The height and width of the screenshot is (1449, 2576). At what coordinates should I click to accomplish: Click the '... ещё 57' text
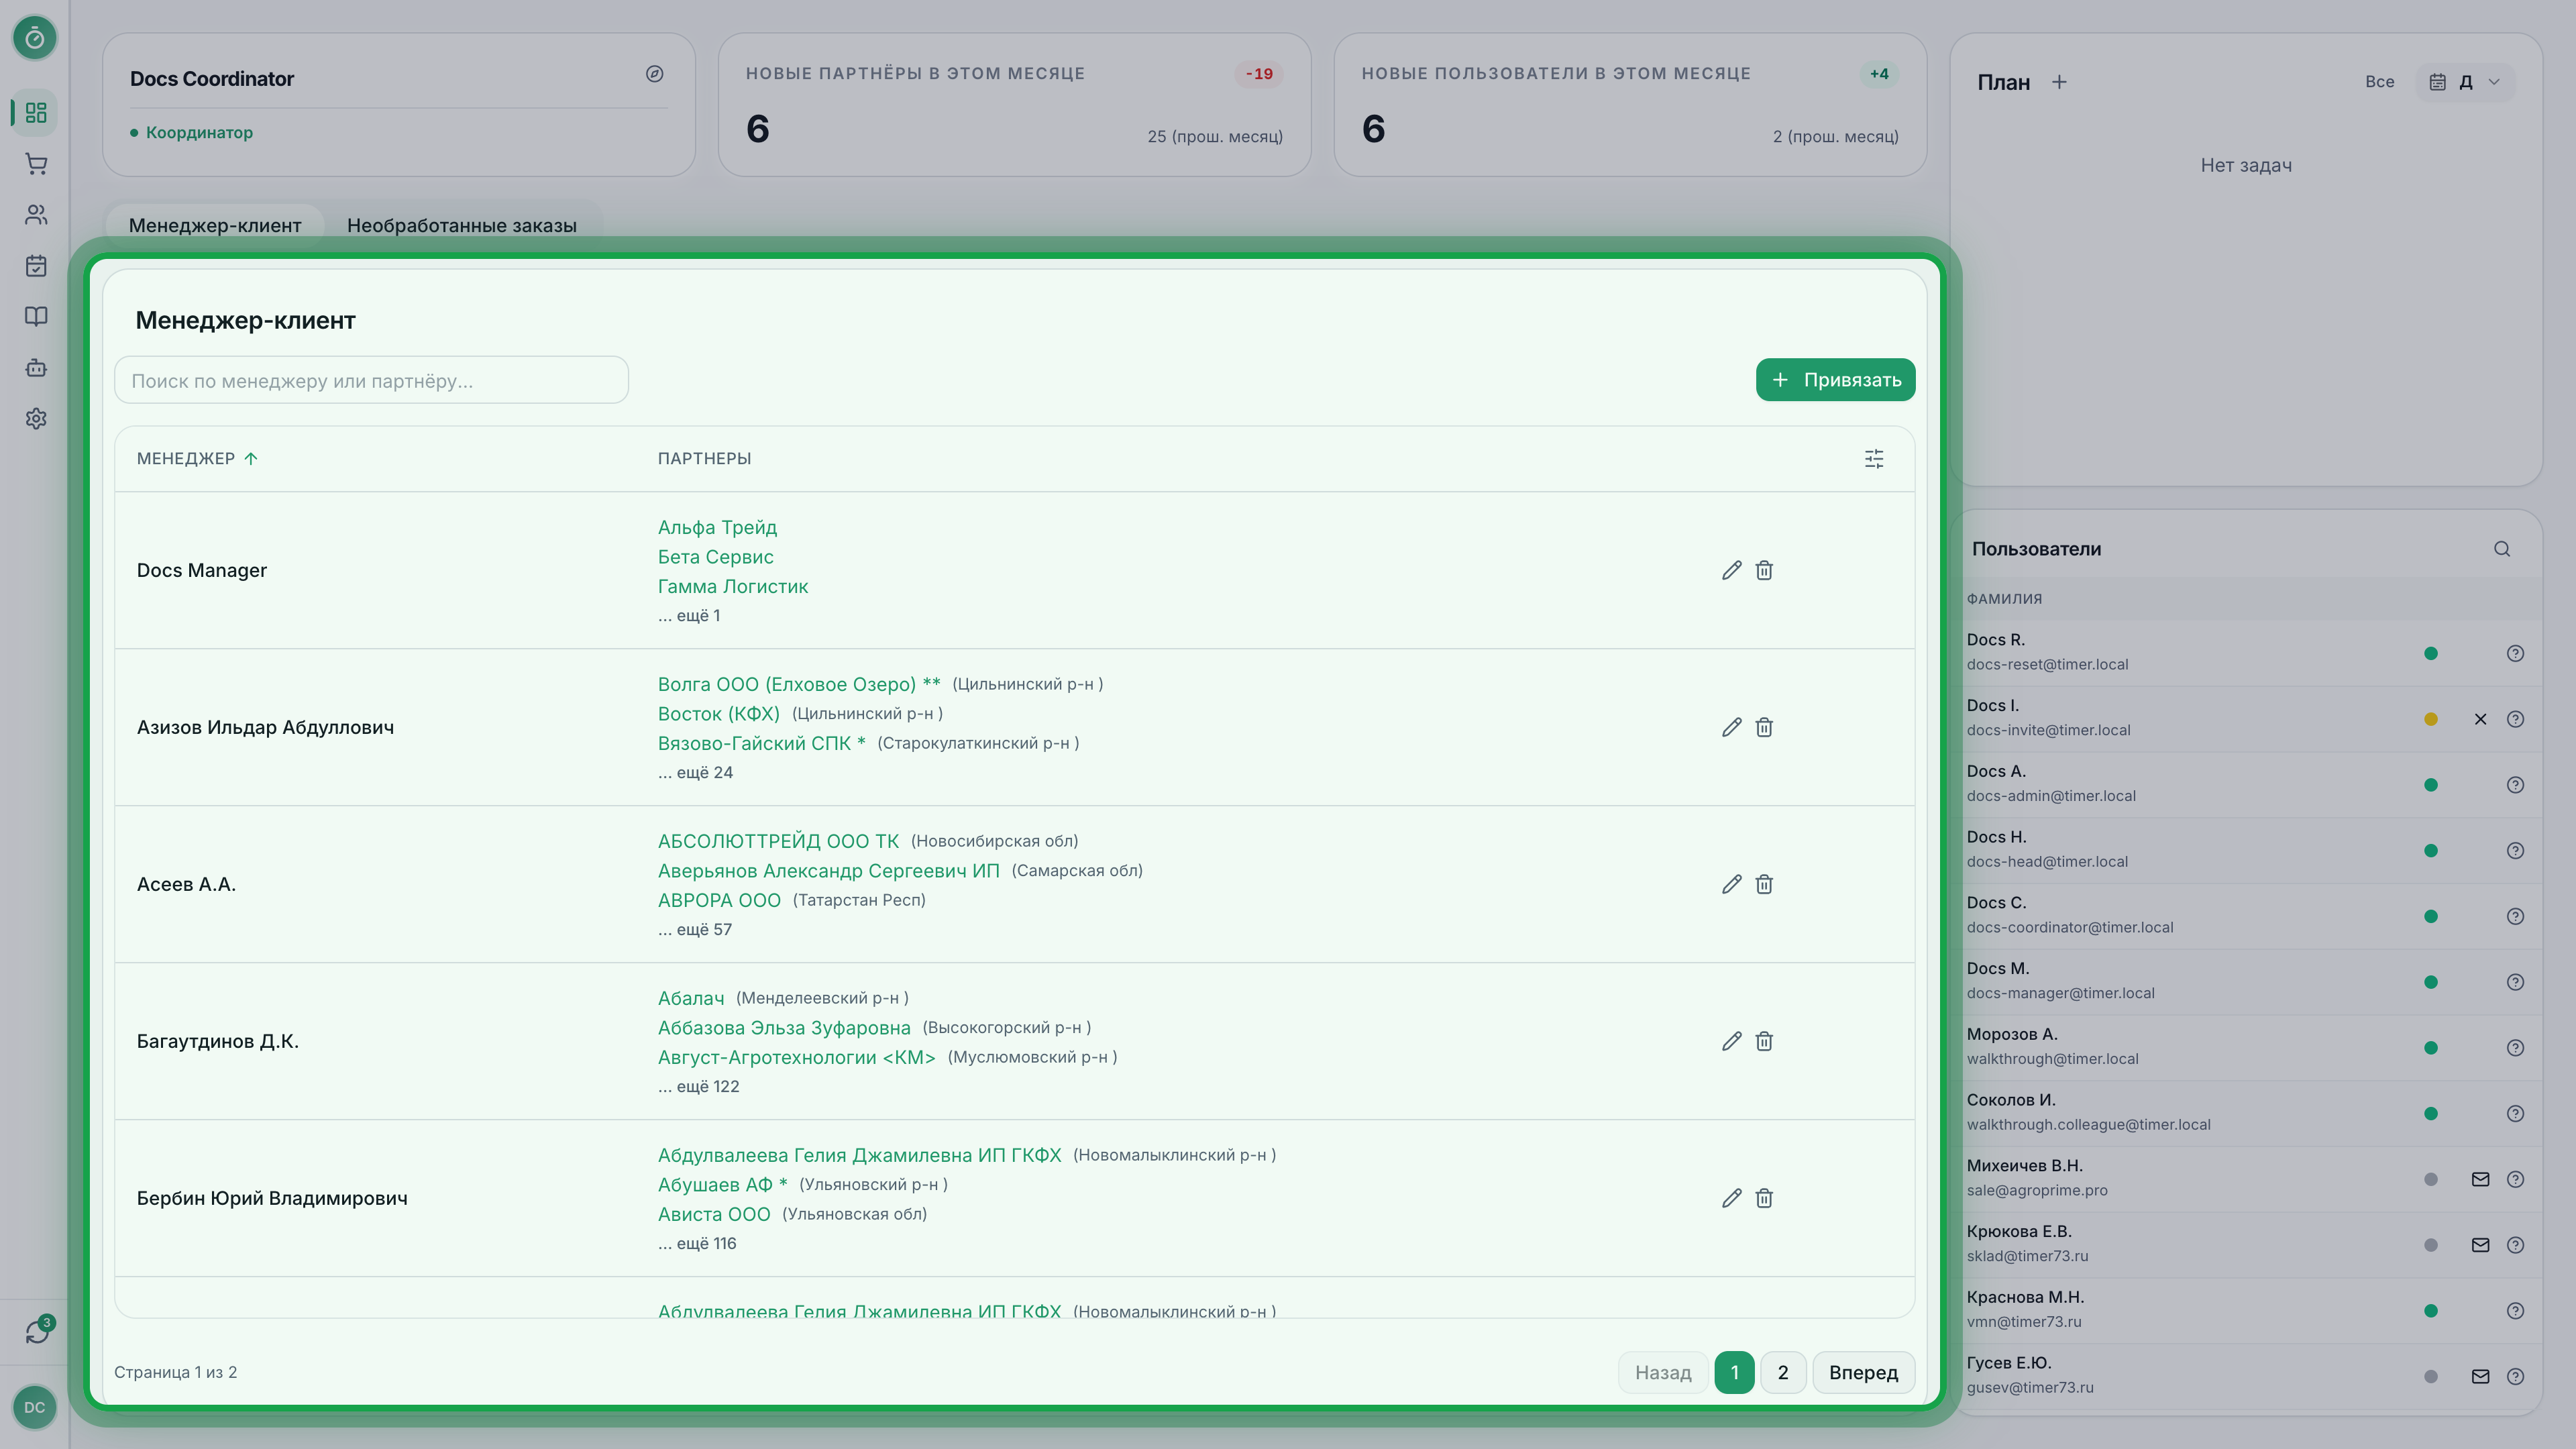tap(694, 929)
